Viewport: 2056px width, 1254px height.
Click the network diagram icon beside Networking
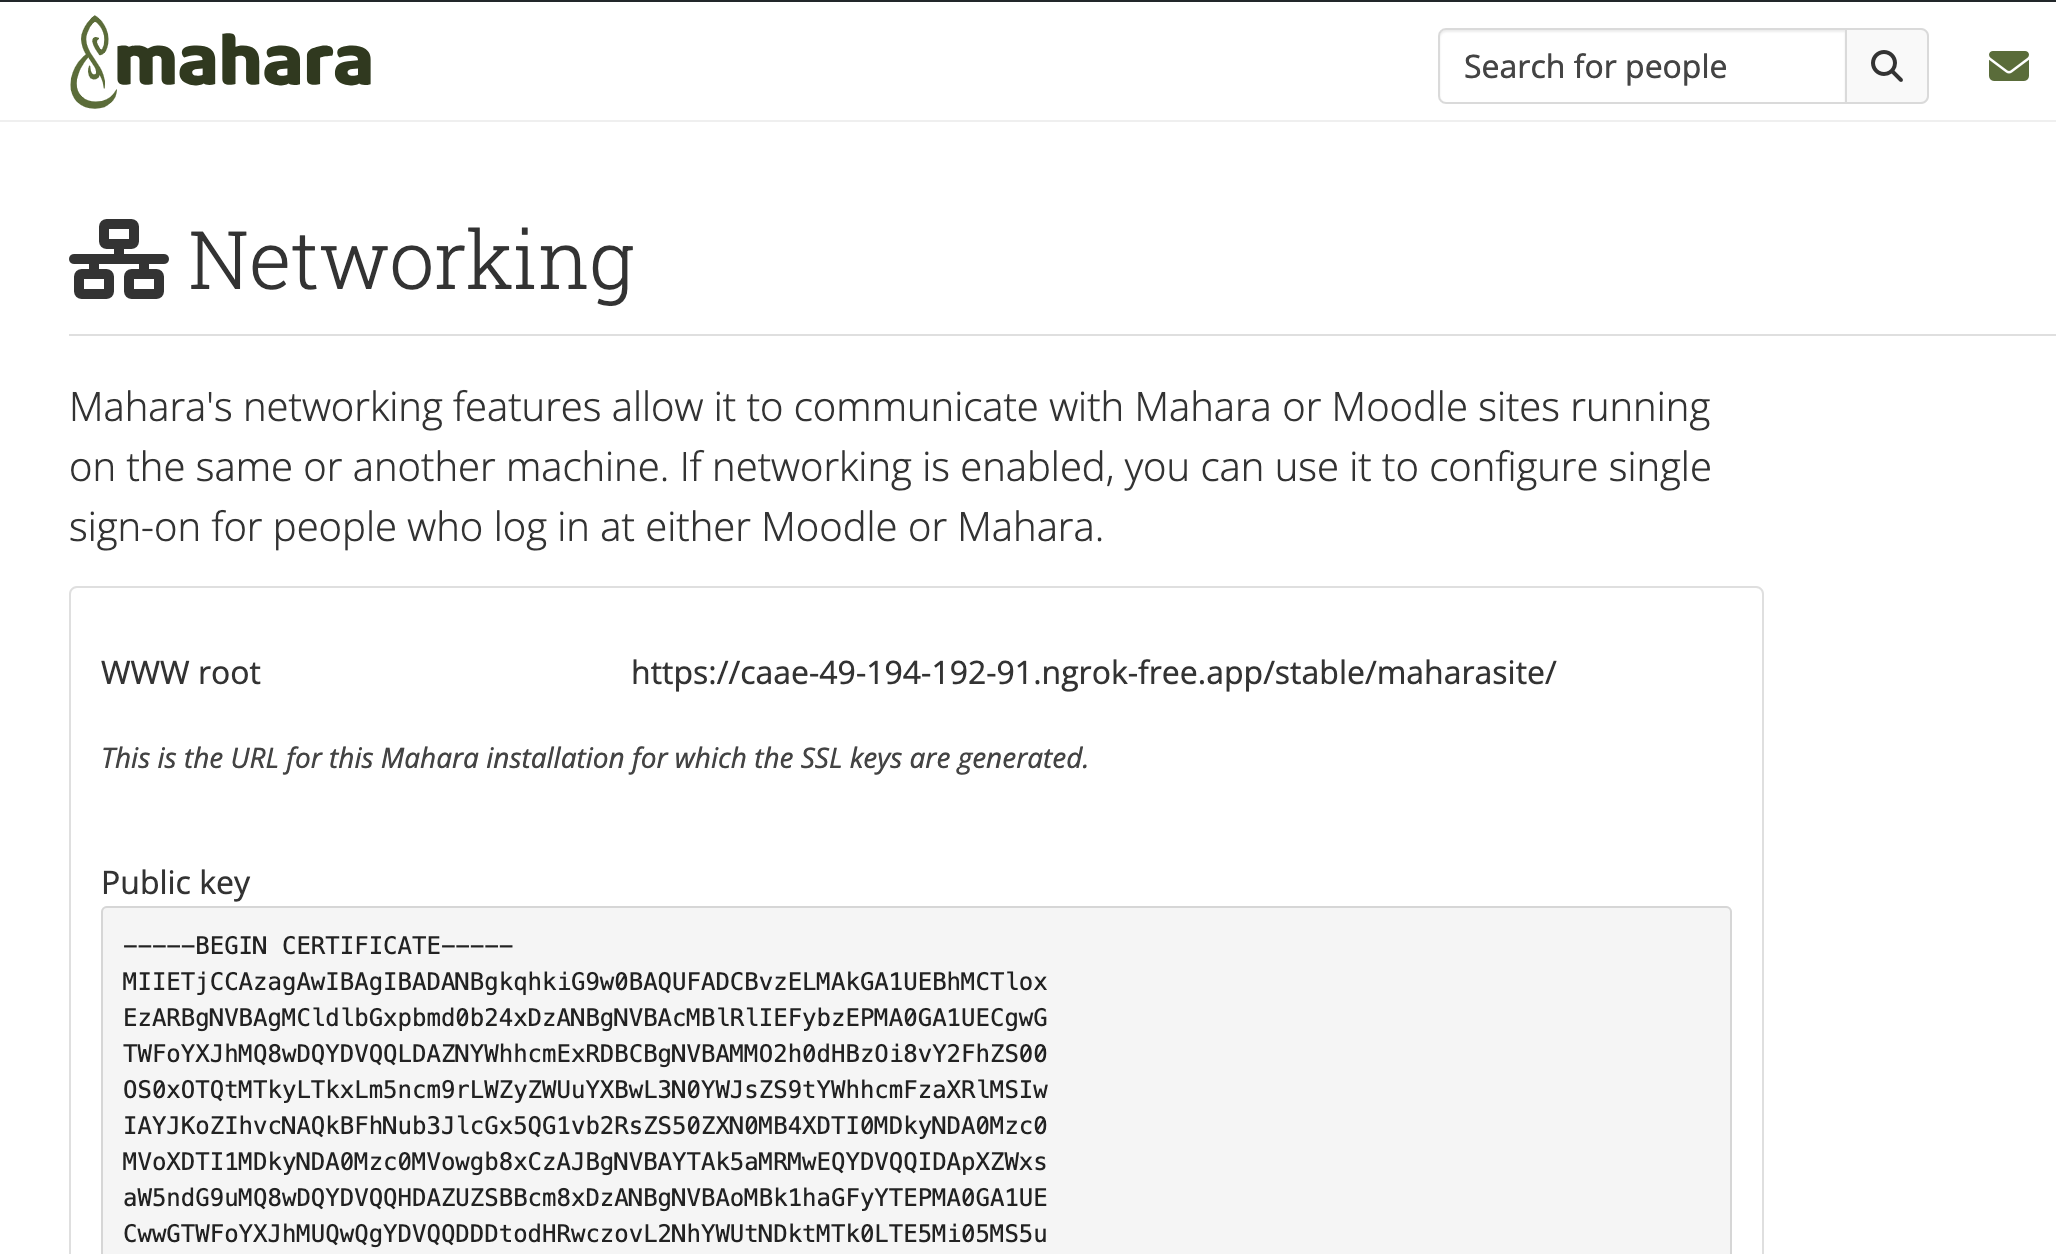tap(118, 260)
